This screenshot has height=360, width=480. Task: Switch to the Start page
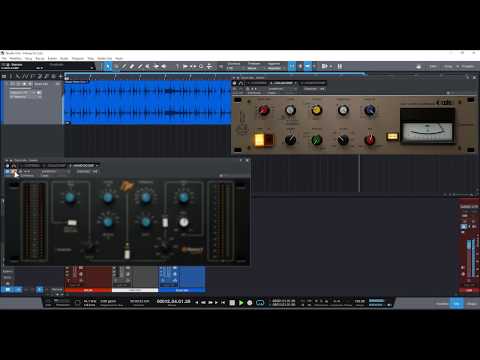tap(433, 66)
